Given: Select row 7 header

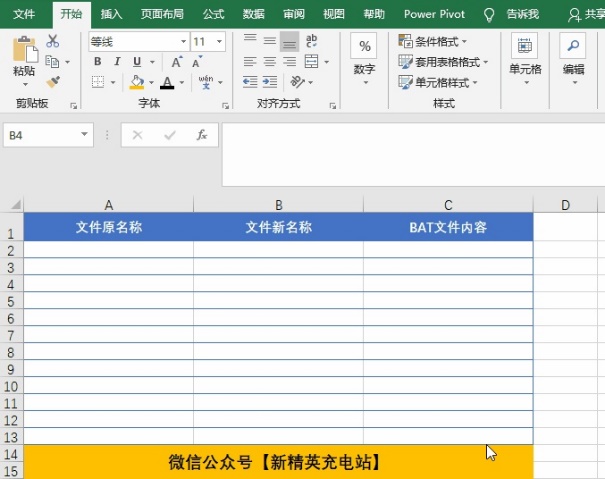Looking at the screenshot, I should (x=11, y=335).
